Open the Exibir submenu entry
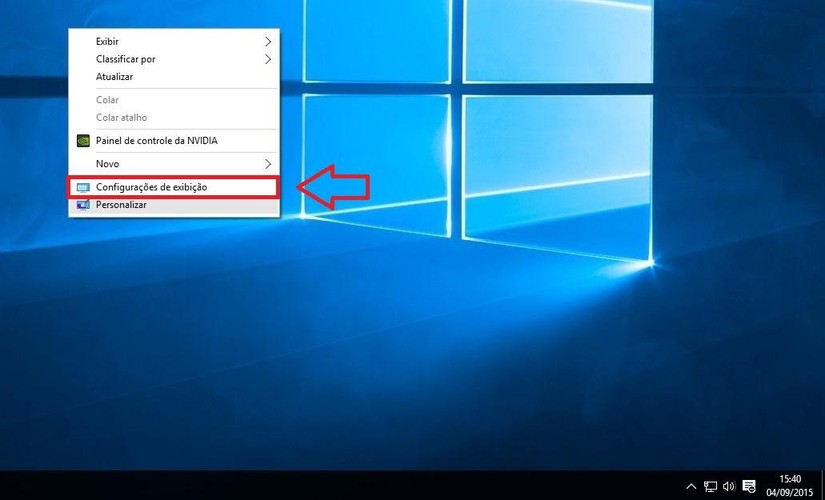 [x=174, y=41]
